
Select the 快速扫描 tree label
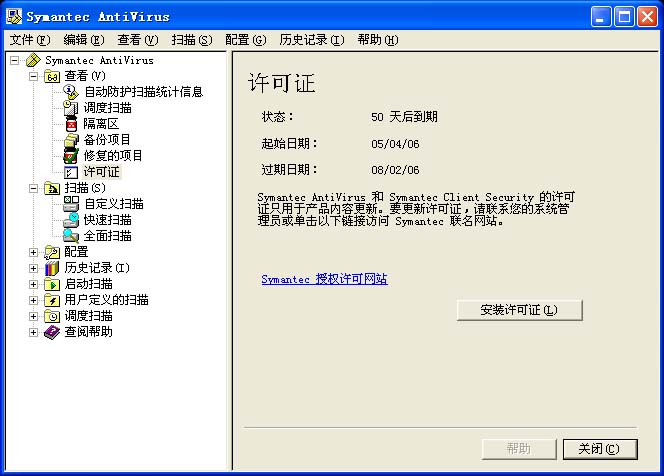pos(108,220)
